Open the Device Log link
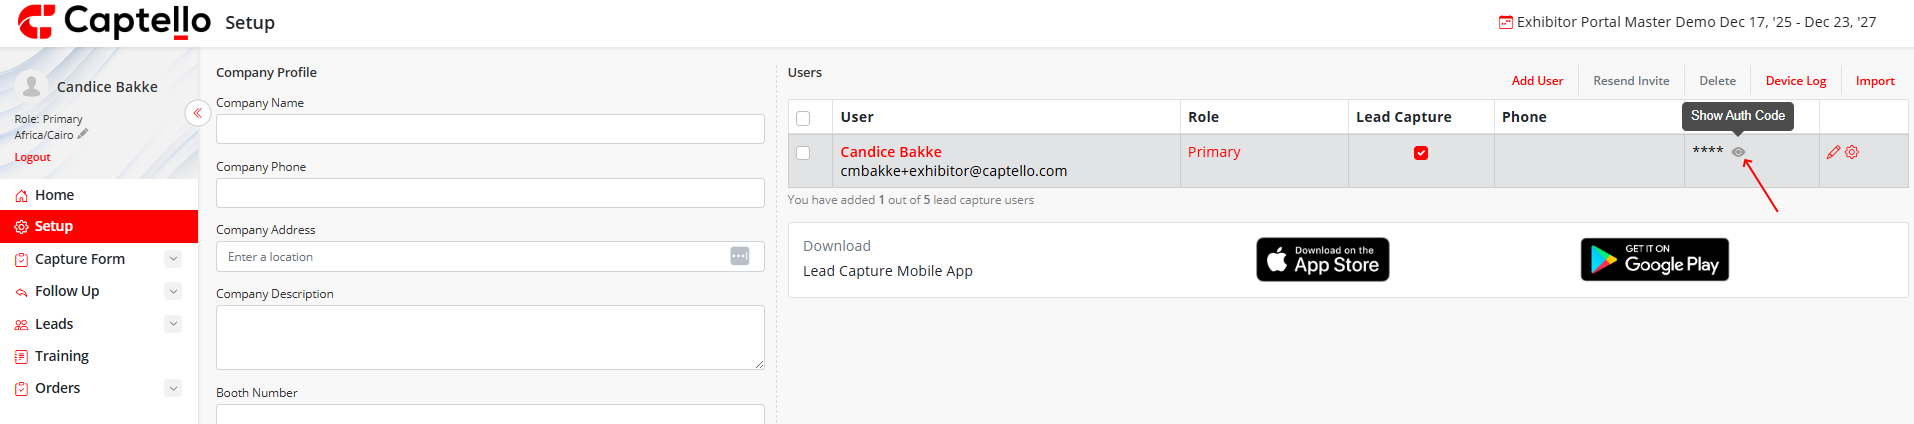 click(1796, 81)
